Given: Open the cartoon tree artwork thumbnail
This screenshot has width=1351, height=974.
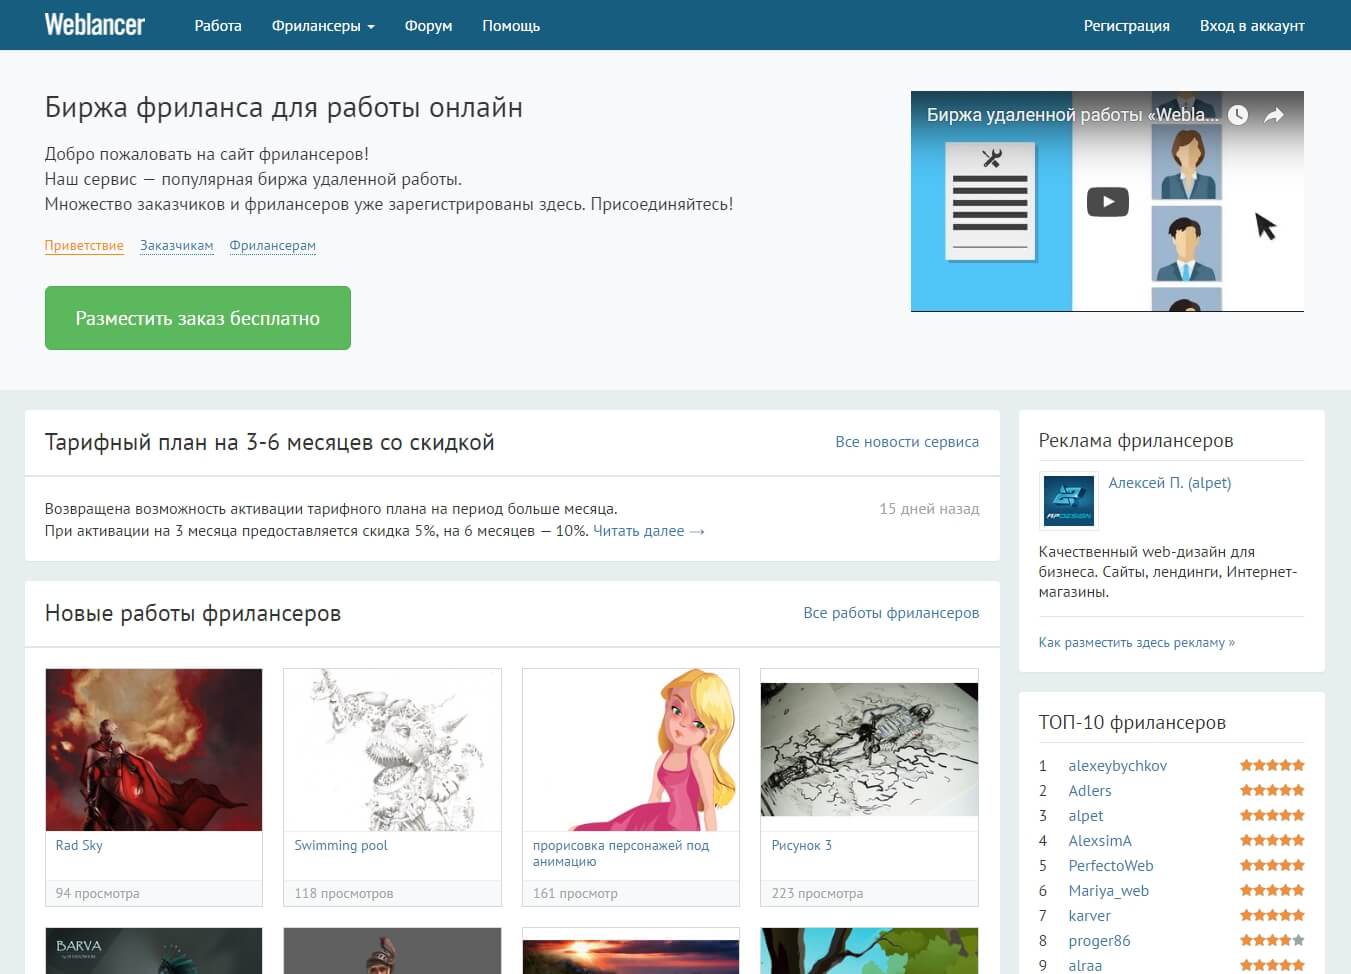Looking at the screenshot, I should [870, 951].
